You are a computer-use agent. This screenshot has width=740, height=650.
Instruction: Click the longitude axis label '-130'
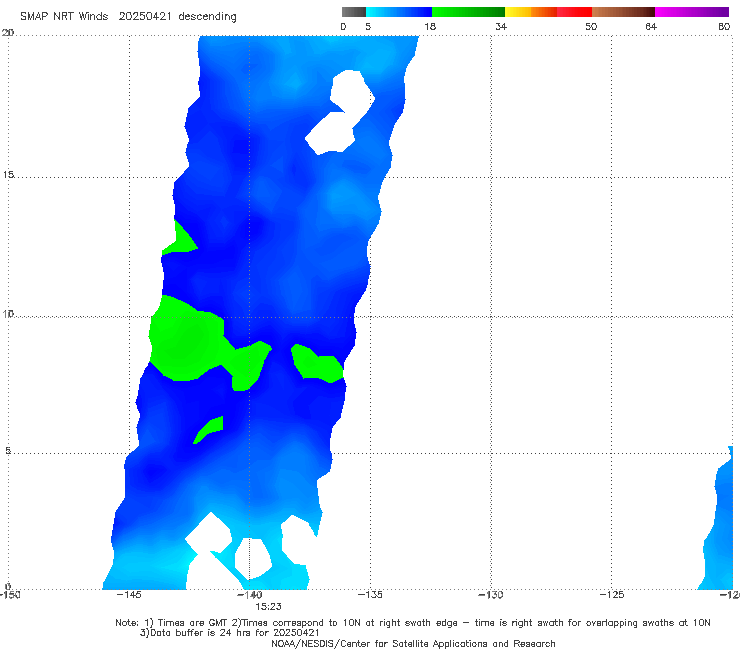491,595
